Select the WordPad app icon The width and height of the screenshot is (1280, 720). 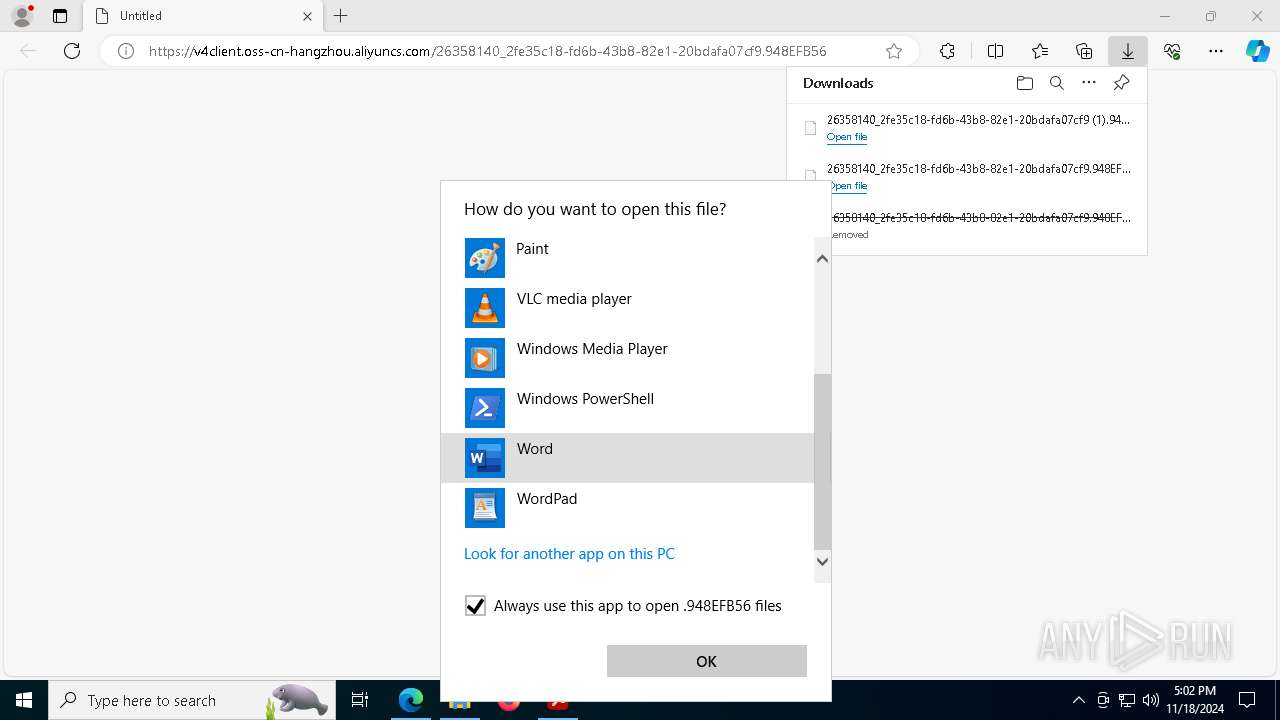(x=485, y=508)
